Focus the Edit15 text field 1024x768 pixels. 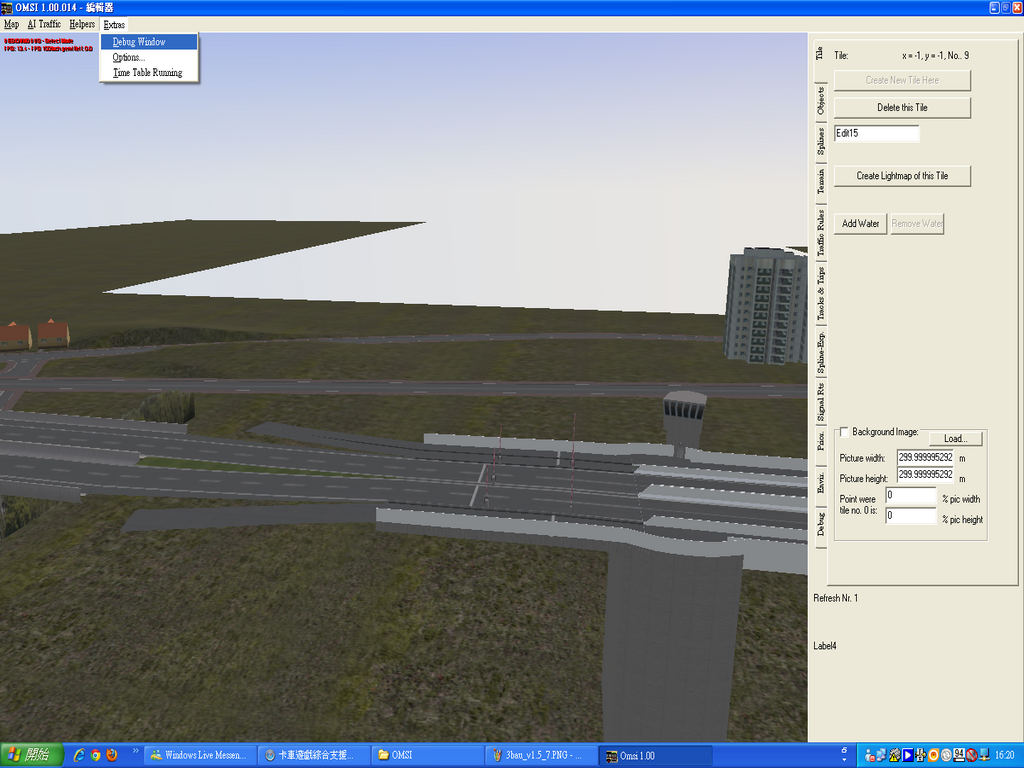tap(876, 133)
